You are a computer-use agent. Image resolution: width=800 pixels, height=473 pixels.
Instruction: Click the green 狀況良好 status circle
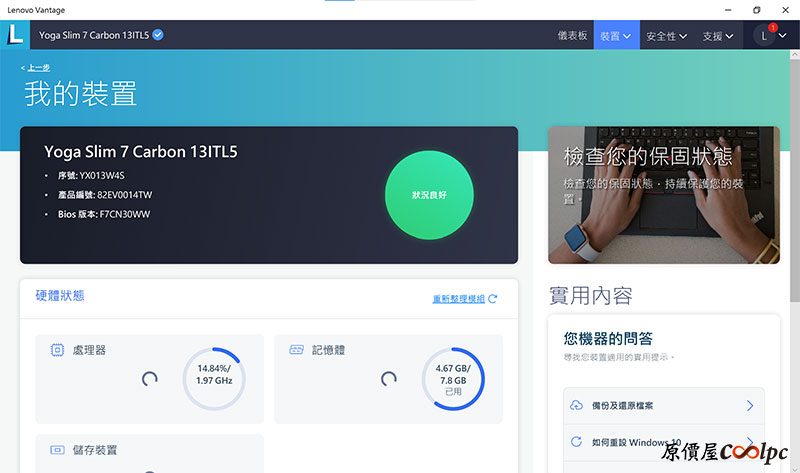click(429, 195)
